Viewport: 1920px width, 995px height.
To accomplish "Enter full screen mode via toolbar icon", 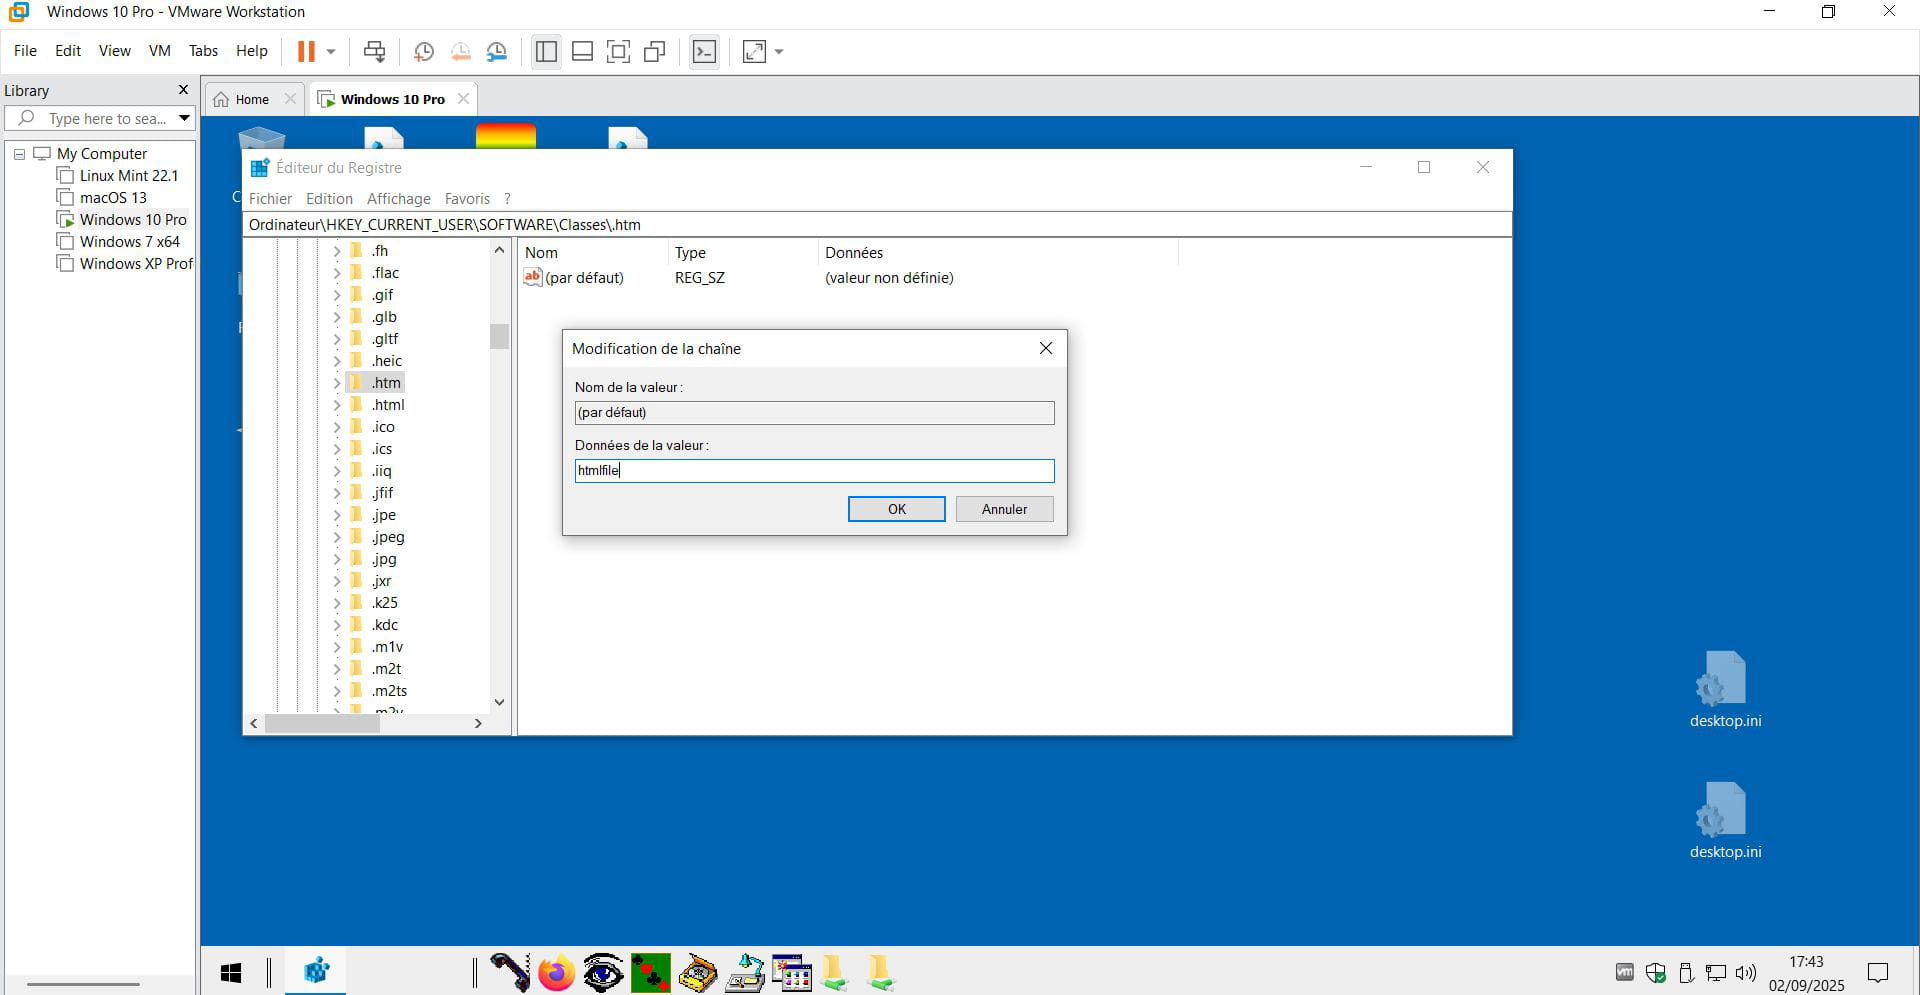I will click(618, 51).
